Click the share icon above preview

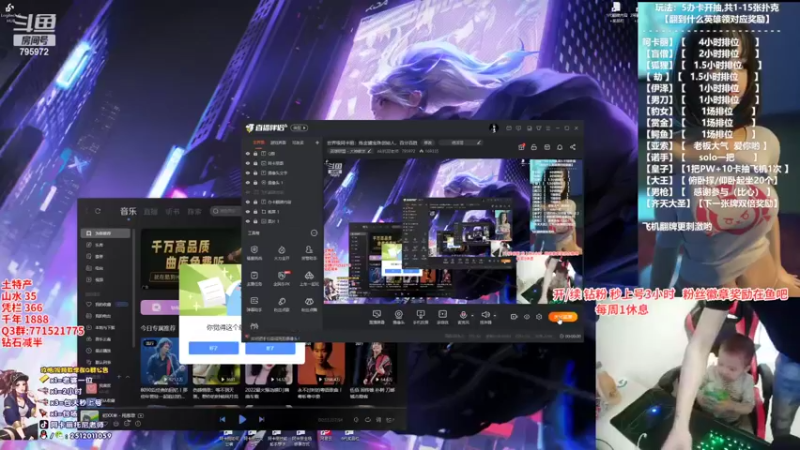point(573,147)
